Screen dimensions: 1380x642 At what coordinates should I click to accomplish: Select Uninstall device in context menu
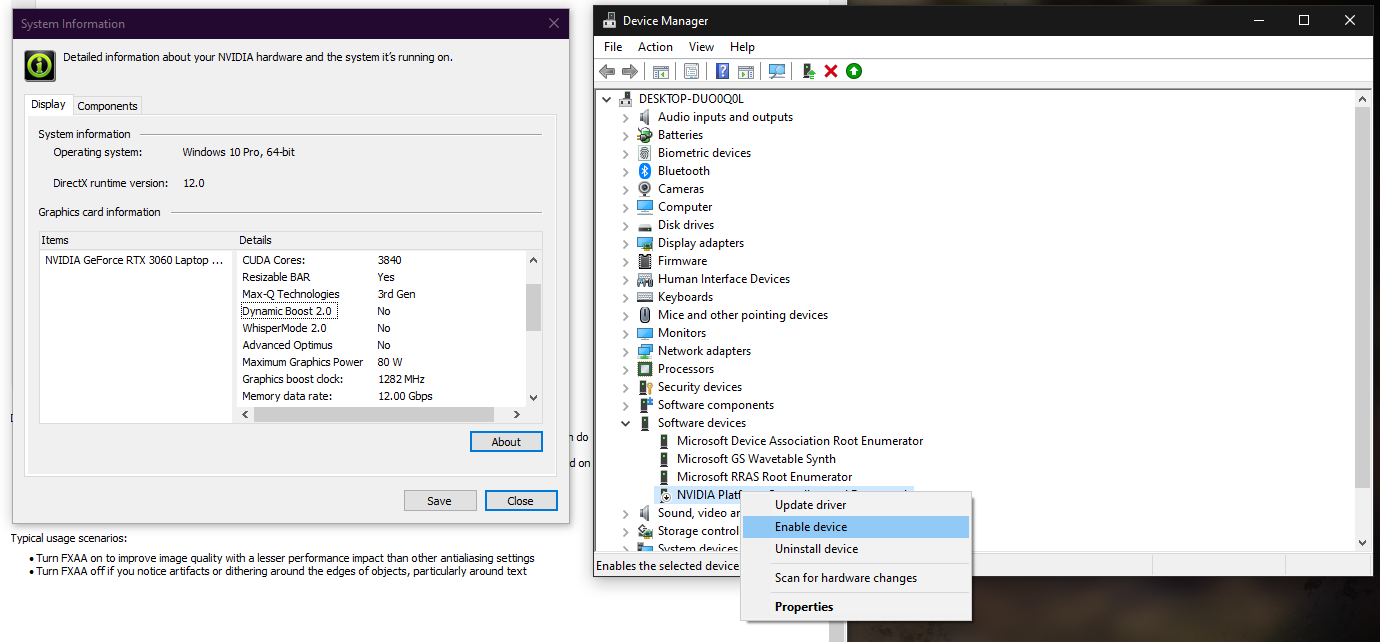click(x=816, y=549)
